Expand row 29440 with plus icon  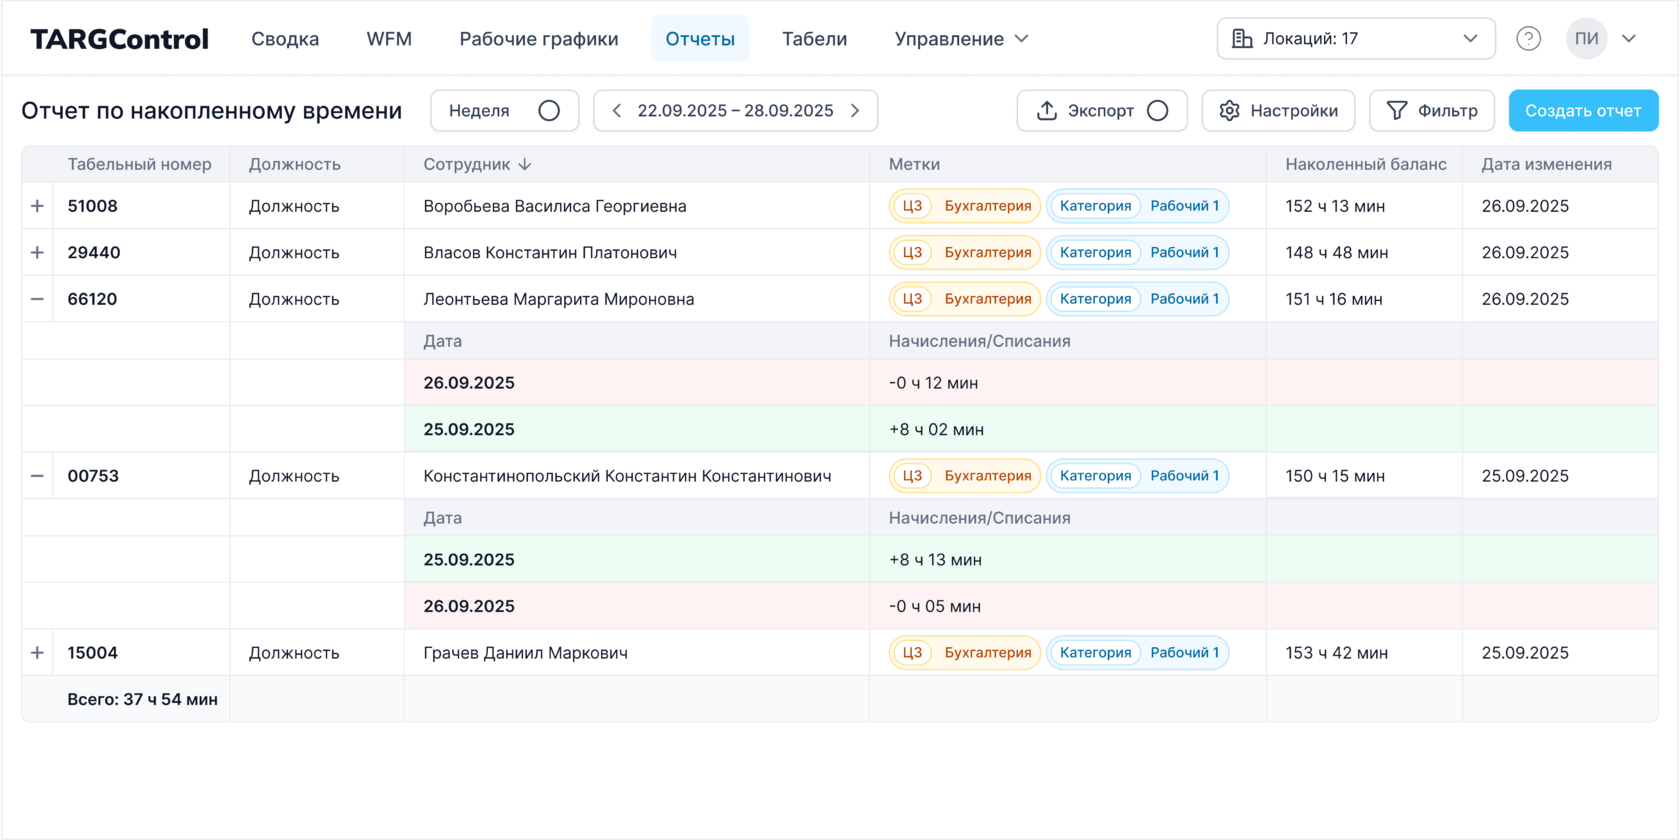(37, 253)
